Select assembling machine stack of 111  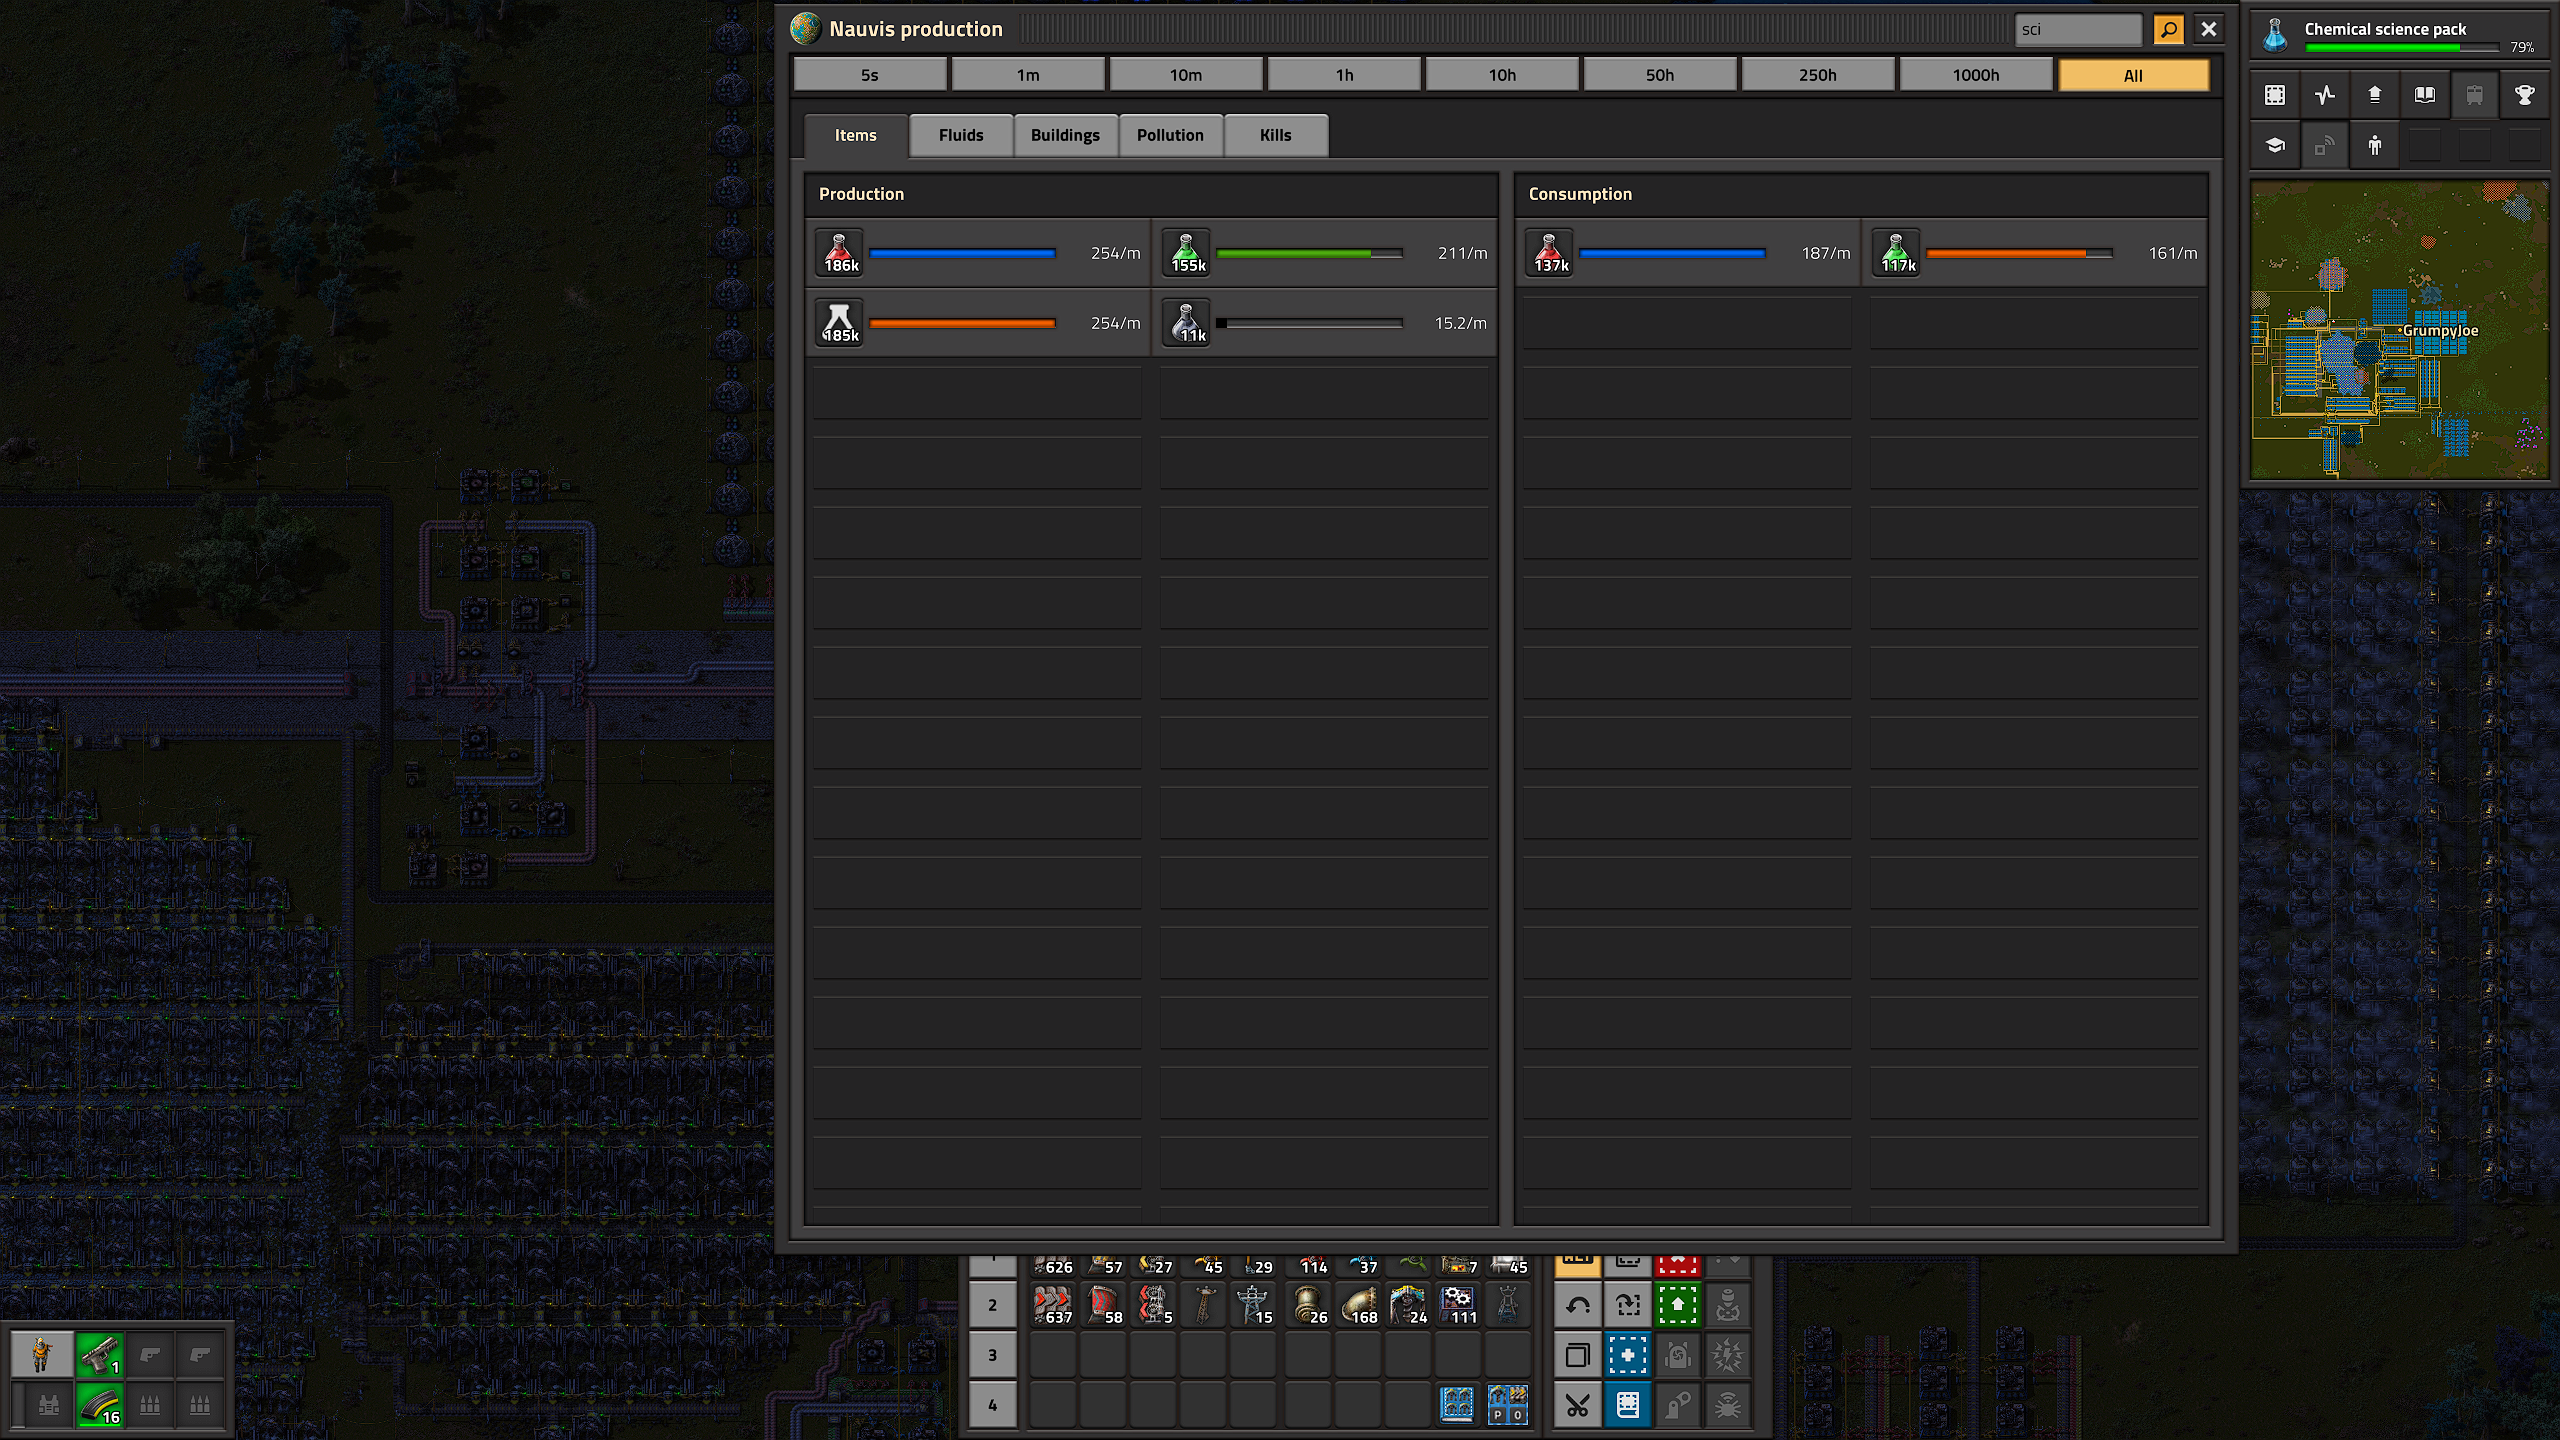click(x=1458, y=1305)
